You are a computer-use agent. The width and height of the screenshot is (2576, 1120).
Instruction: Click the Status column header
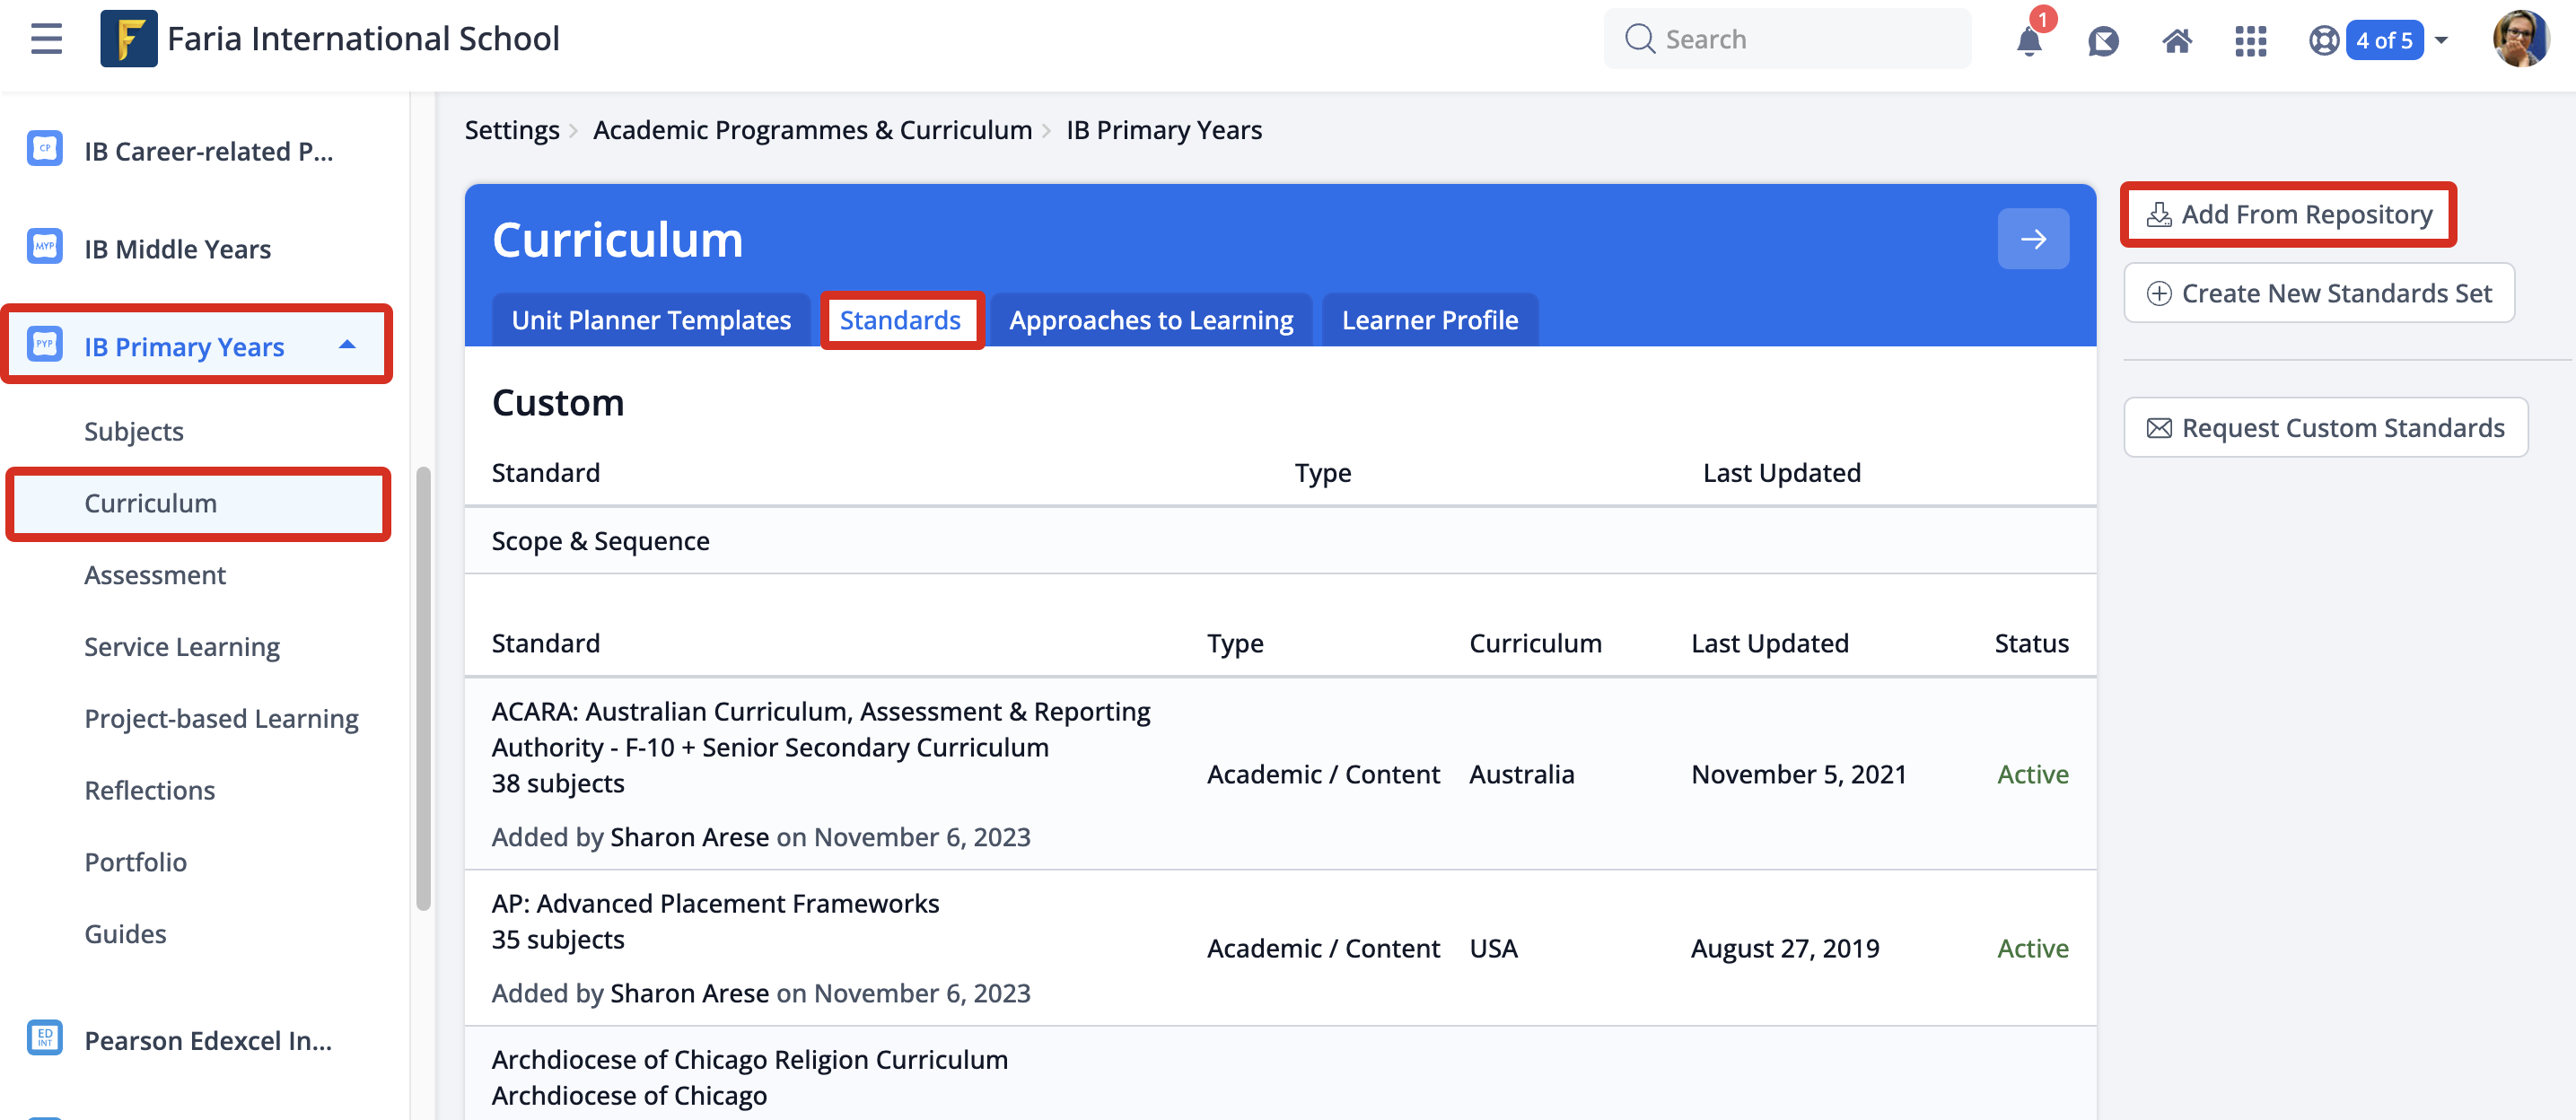[x=2031, y=643]
